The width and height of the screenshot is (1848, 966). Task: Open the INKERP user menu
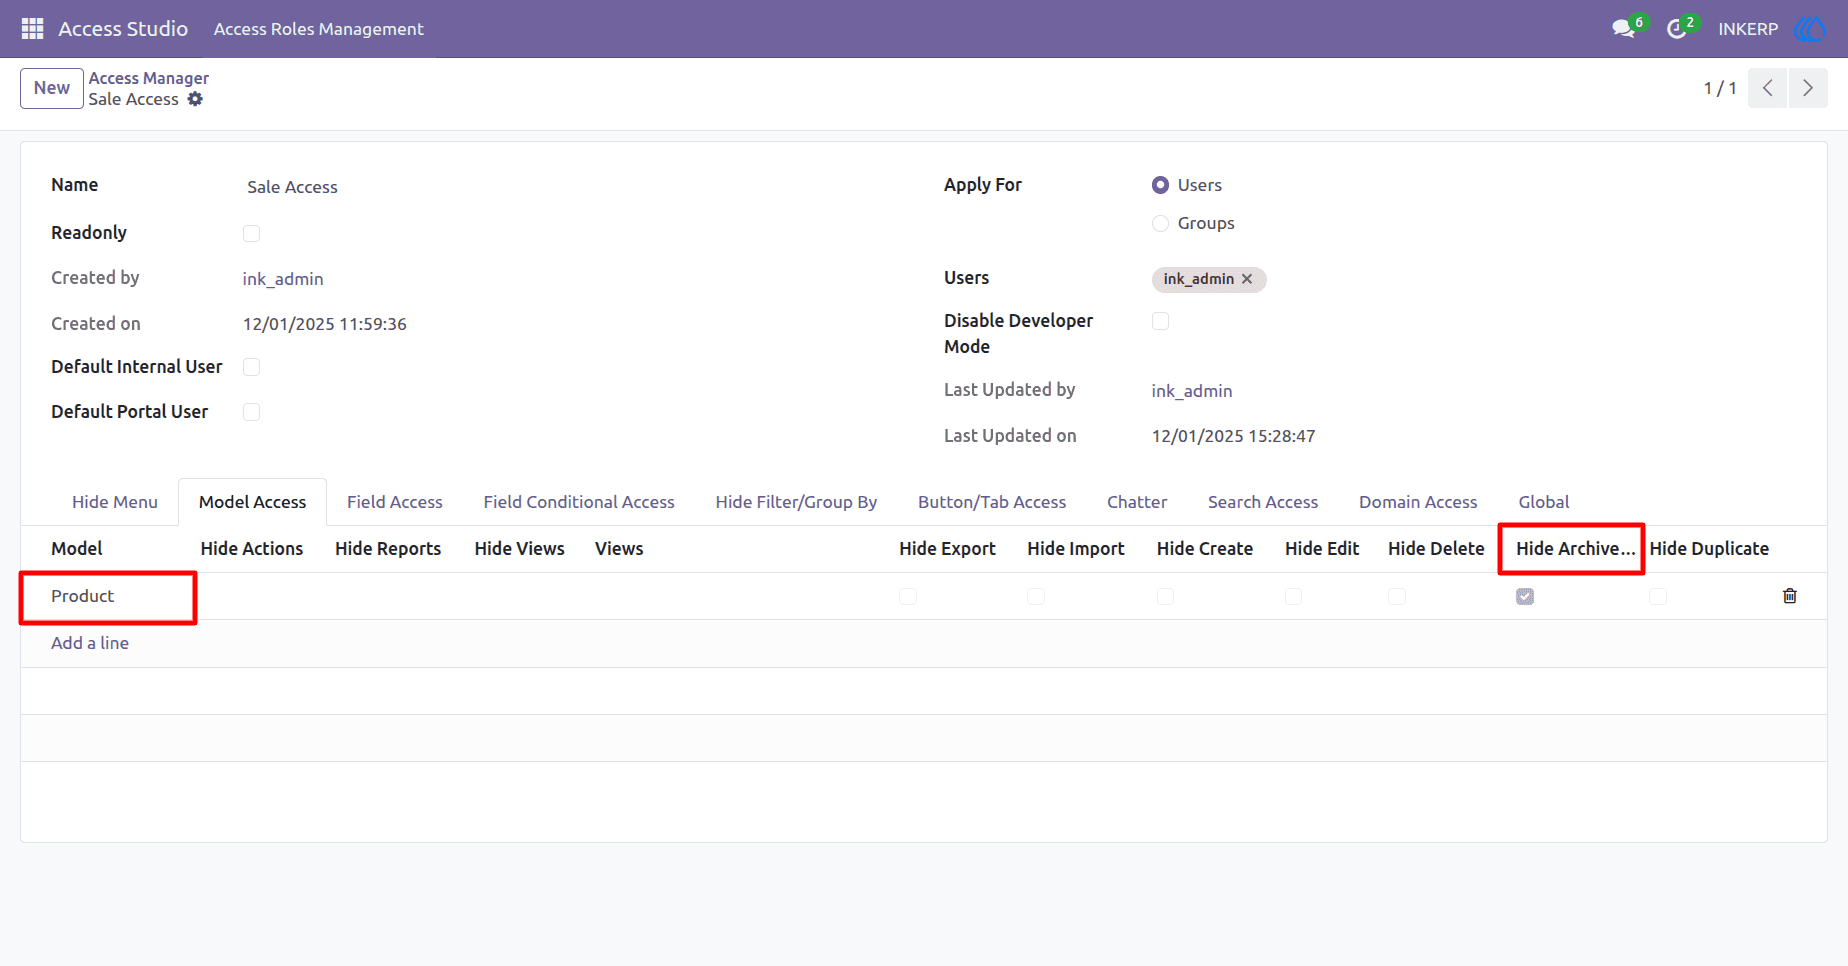(x=1748, y=29)
